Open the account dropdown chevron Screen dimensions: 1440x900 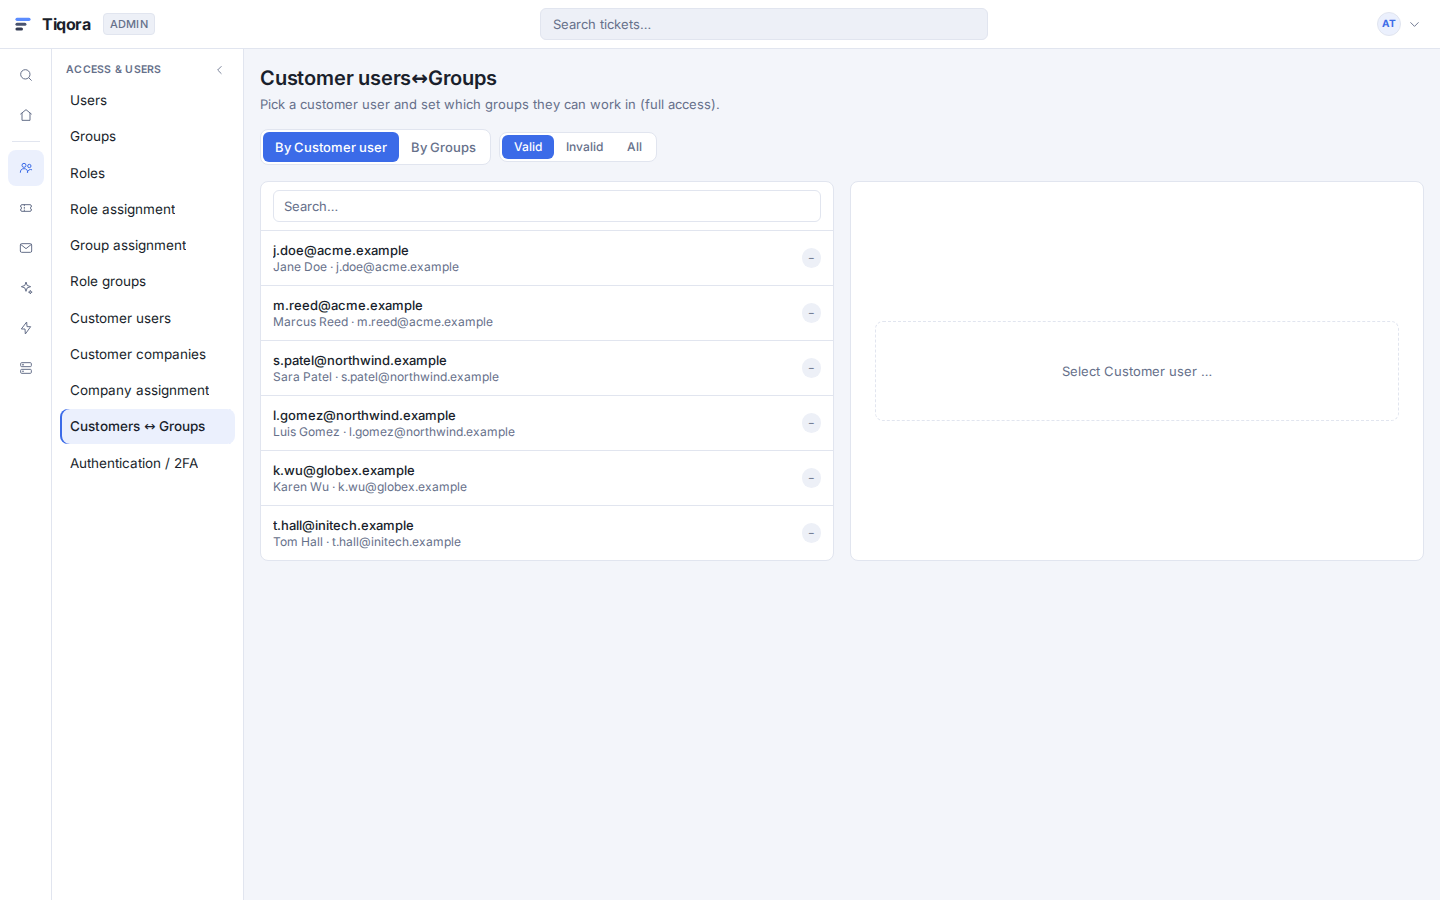pyautogui.click(x=1414, y=24)
